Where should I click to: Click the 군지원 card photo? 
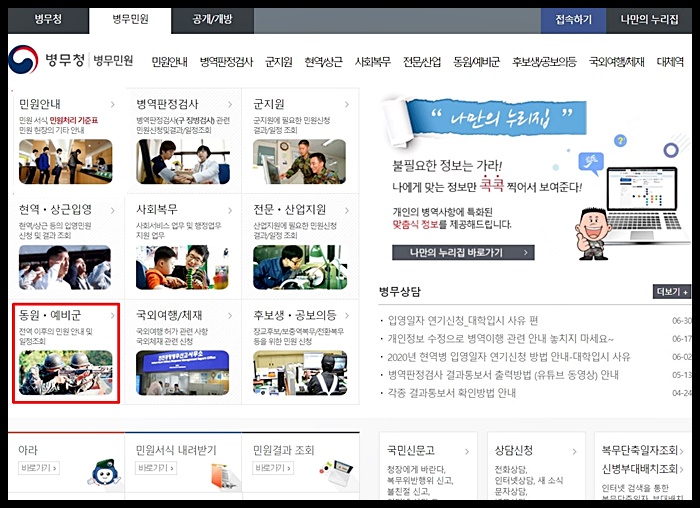click(x=300, y=162)
